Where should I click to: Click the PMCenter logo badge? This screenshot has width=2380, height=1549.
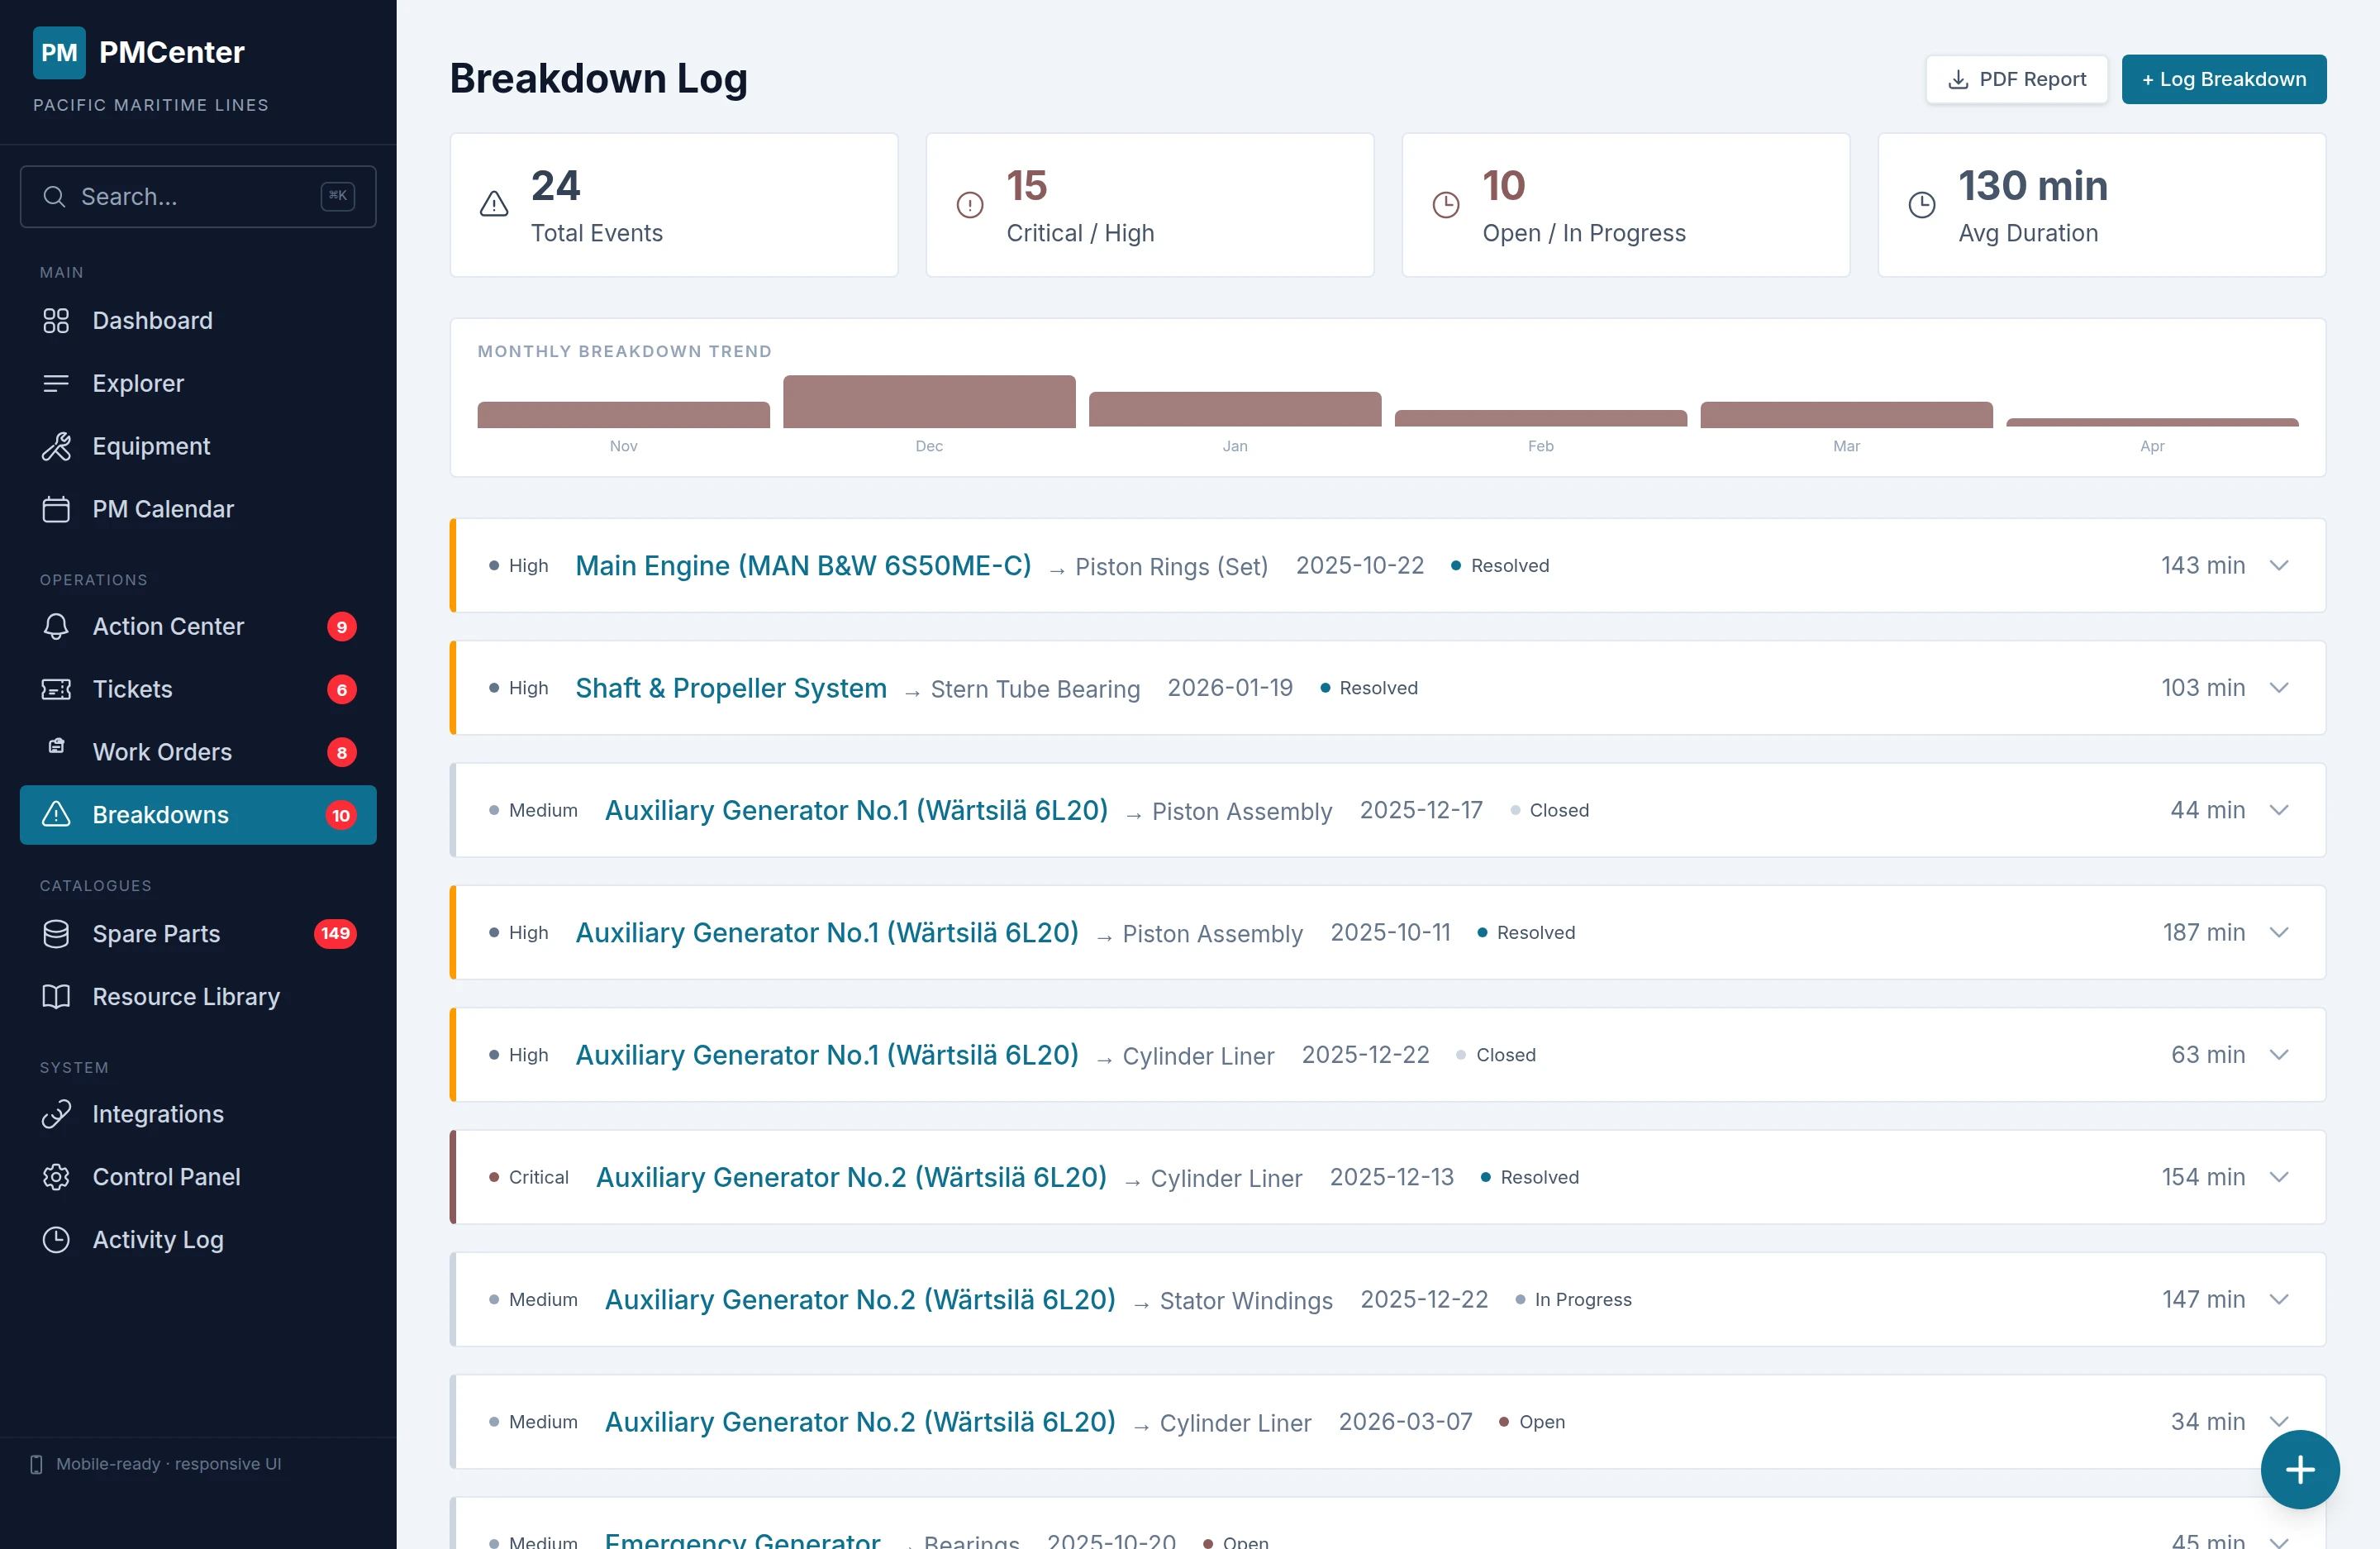(59, 53)
